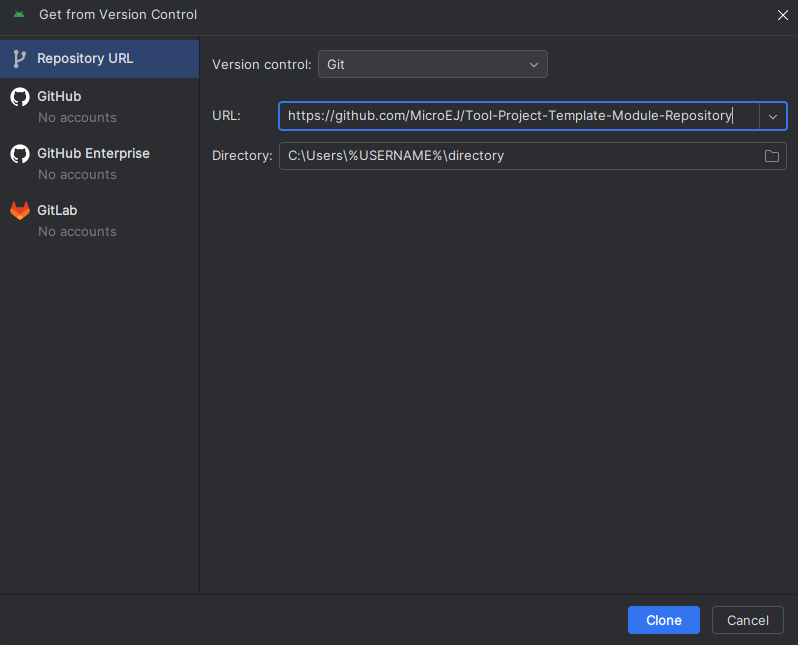The height and width of the screenshot is (645, 798).
Task: Click the GitLab fox icon
Action: 19,211
